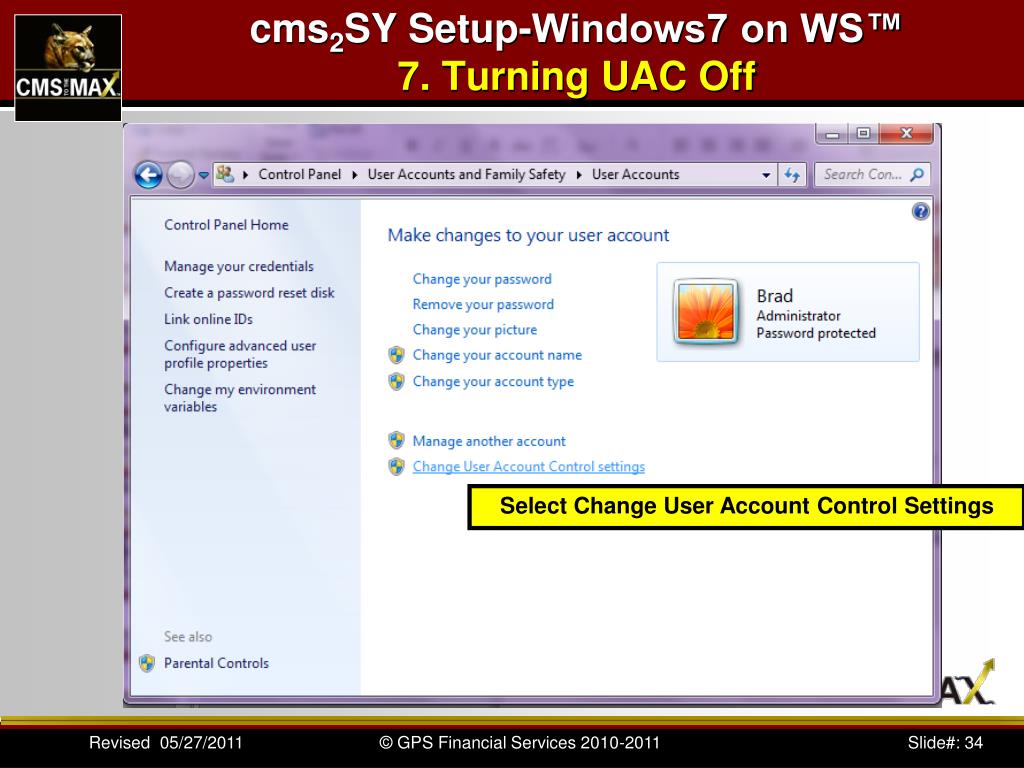Click Change your password link
The image size is (1024, 768).
coord(482,279)
